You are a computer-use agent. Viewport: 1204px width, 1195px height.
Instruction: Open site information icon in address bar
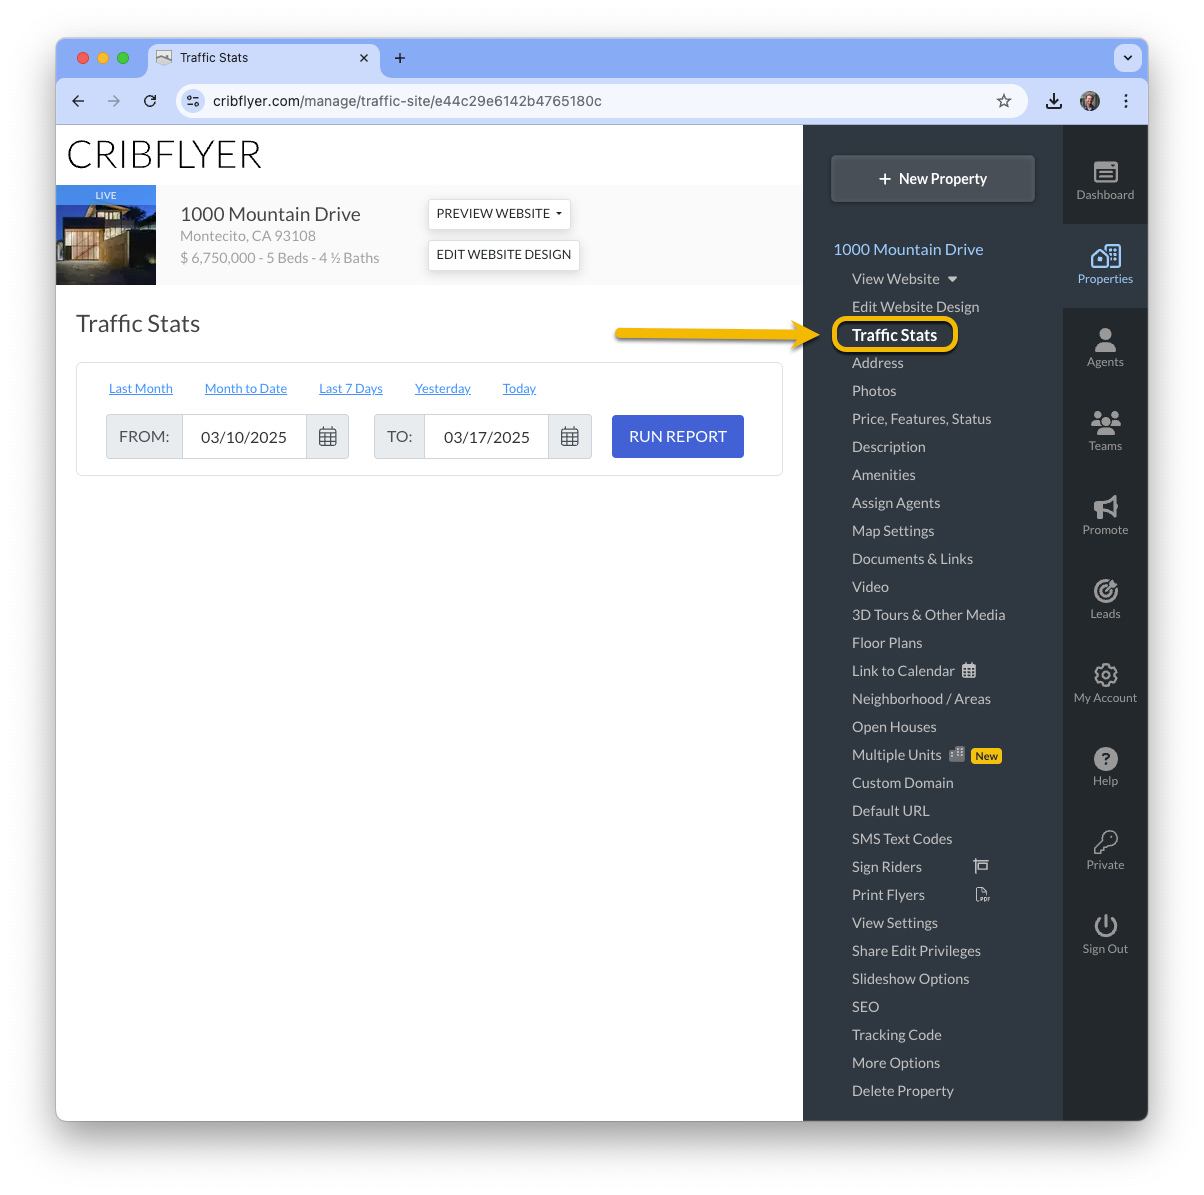194,101
